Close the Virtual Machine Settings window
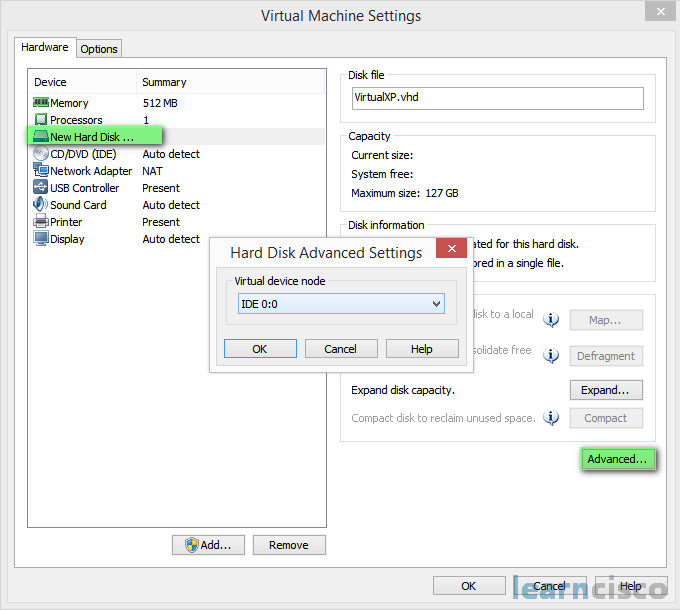Screen dimensions: 680x610 coord(660,12)
